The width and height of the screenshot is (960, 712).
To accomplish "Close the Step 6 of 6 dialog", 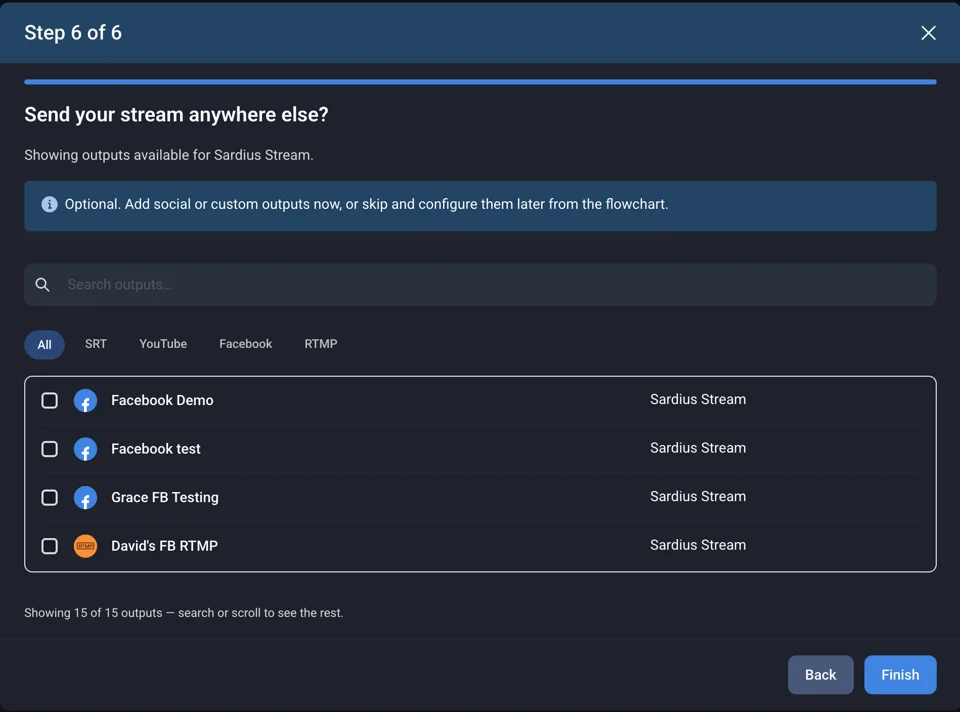I will coord(928,33).
